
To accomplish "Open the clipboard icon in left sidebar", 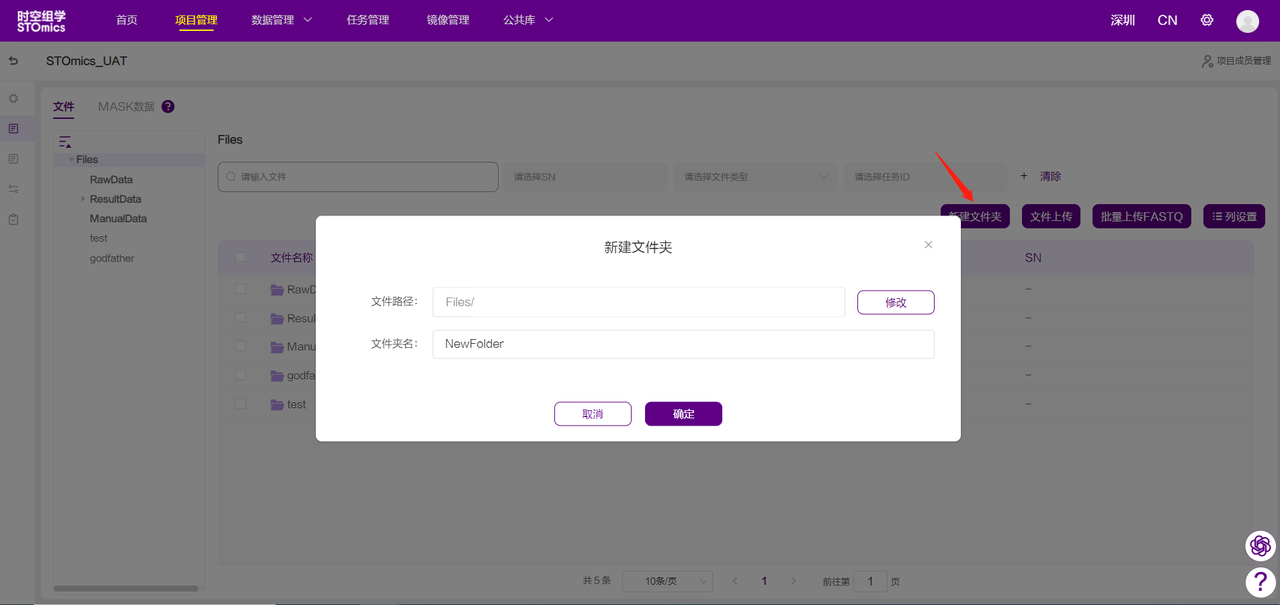I will (13, 219).
